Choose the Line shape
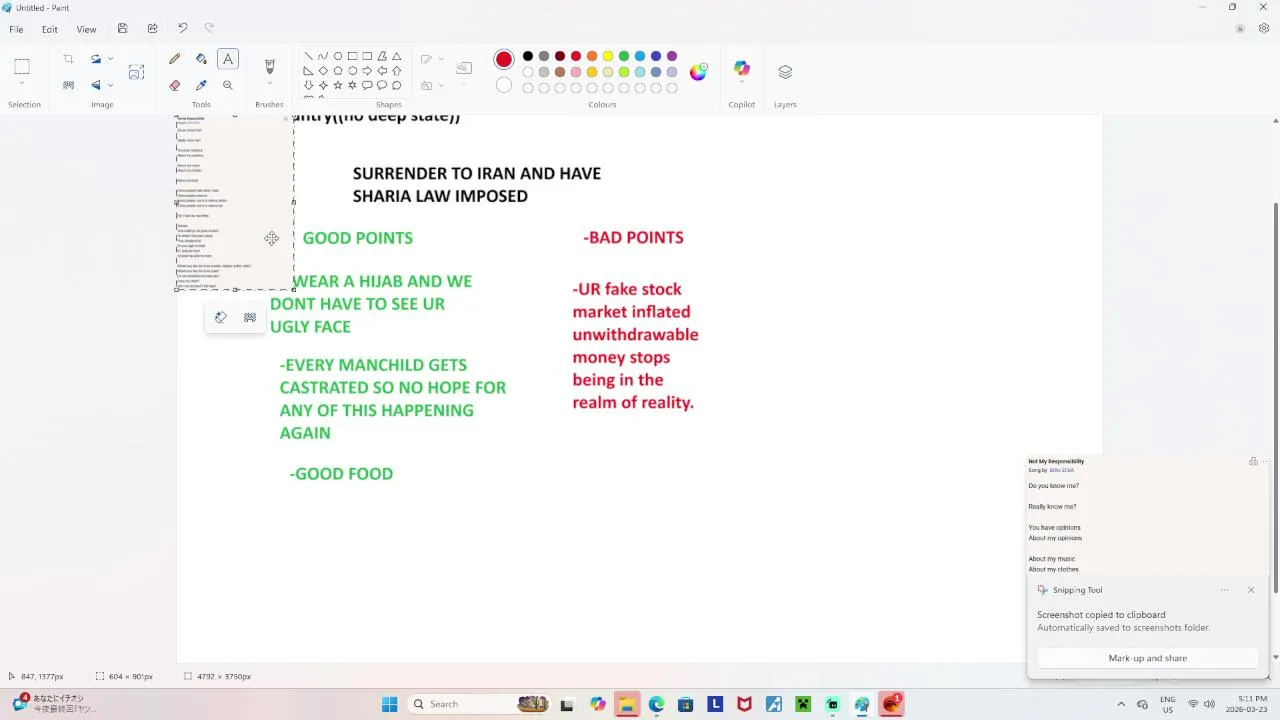Screen dimensions: 1280x720 click(x=308, y=56)
